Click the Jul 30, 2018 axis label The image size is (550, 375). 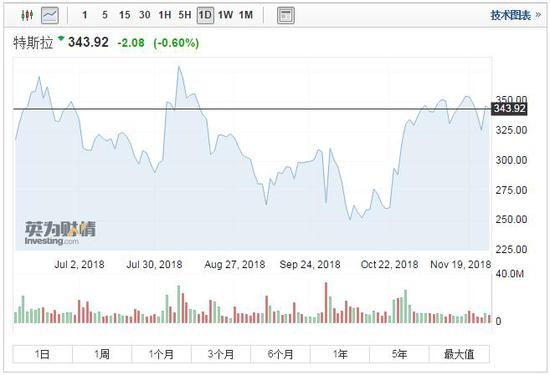tap(154, 264)
